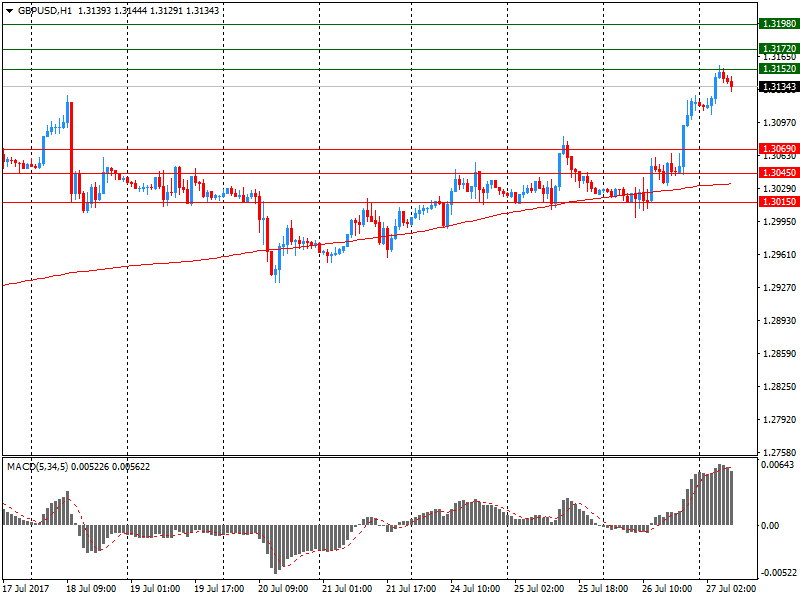This screenshot has width=800, height=600.
Task: Select the green horizontal line at 1.31980
Action: click(x=380, y=24)
